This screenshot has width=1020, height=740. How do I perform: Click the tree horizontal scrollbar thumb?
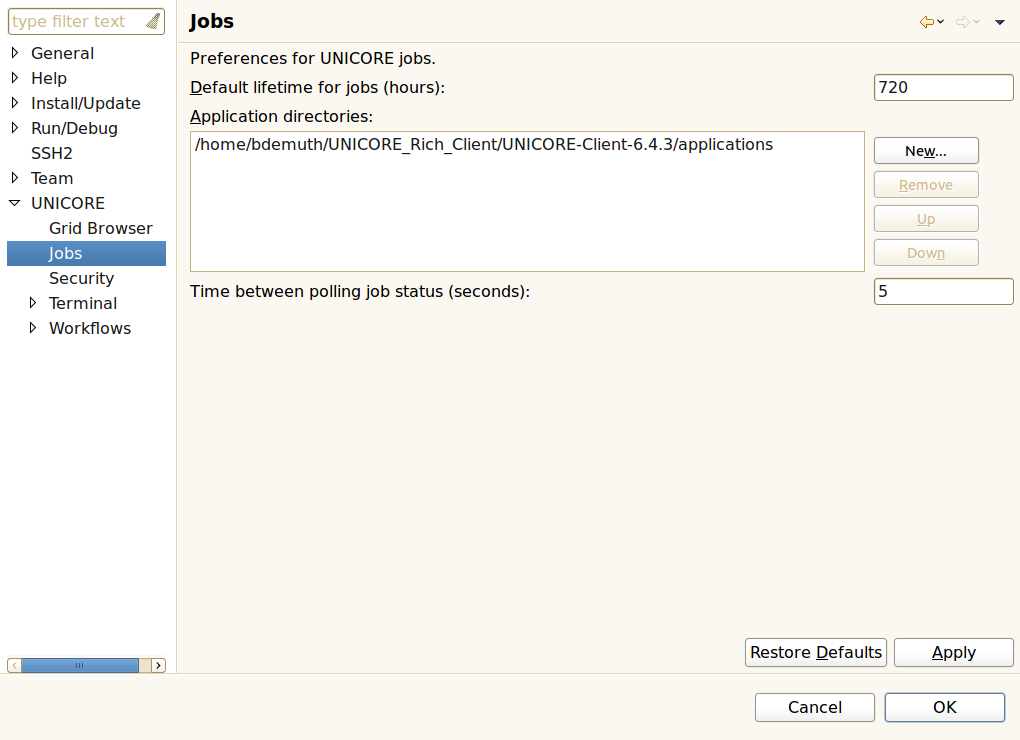coord(79,665)
